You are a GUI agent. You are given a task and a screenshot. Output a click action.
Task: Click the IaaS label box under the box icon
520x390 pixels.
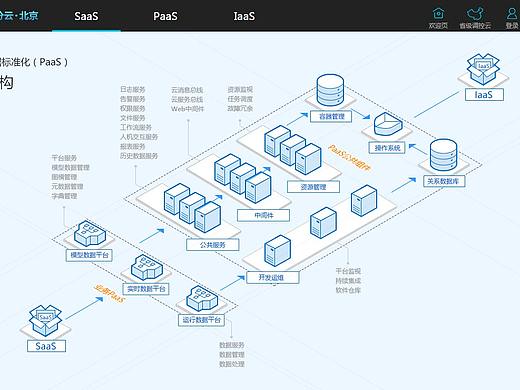pyautogui.click(x=484, y=95)
